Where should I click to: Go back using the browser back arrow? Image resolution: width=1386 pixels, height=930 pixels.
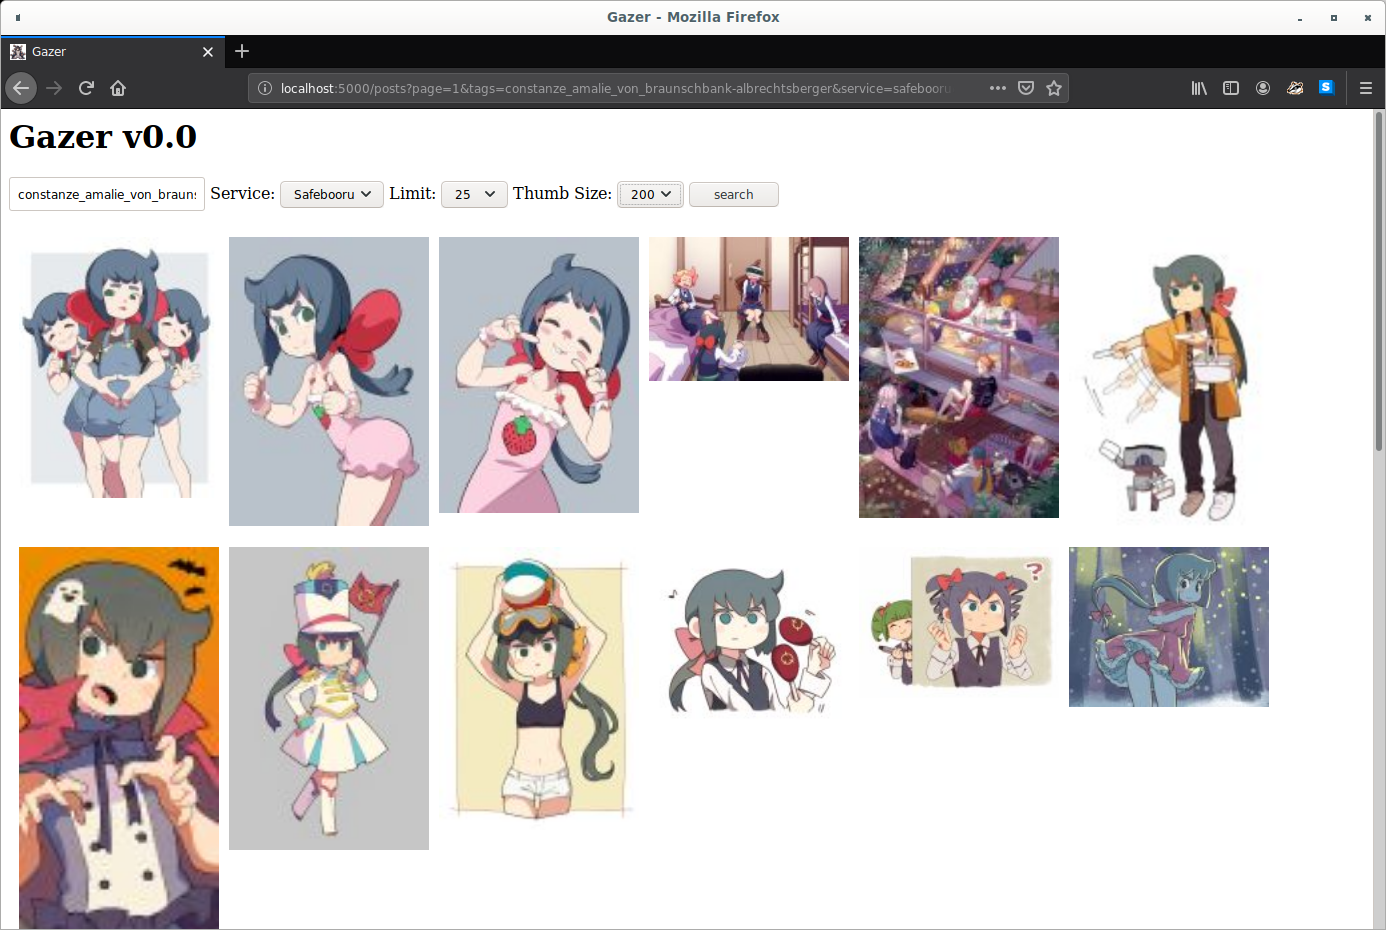coord(21,88)
